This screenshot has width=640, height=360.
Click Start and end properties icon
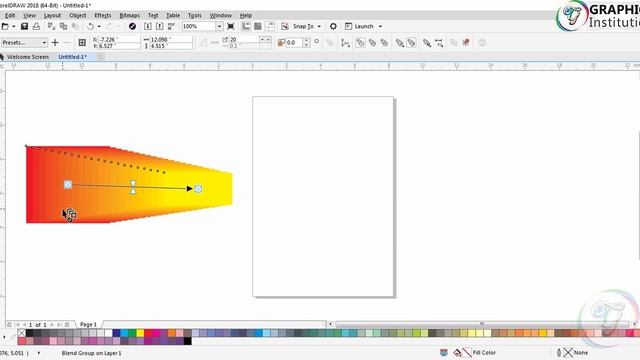pos(439,42)
